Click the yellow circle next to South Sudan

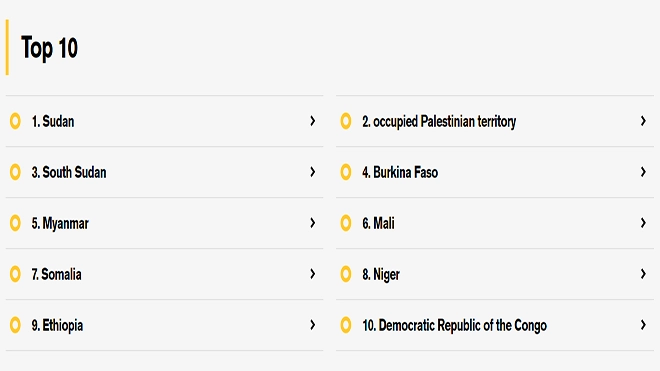tap(15, 172)
